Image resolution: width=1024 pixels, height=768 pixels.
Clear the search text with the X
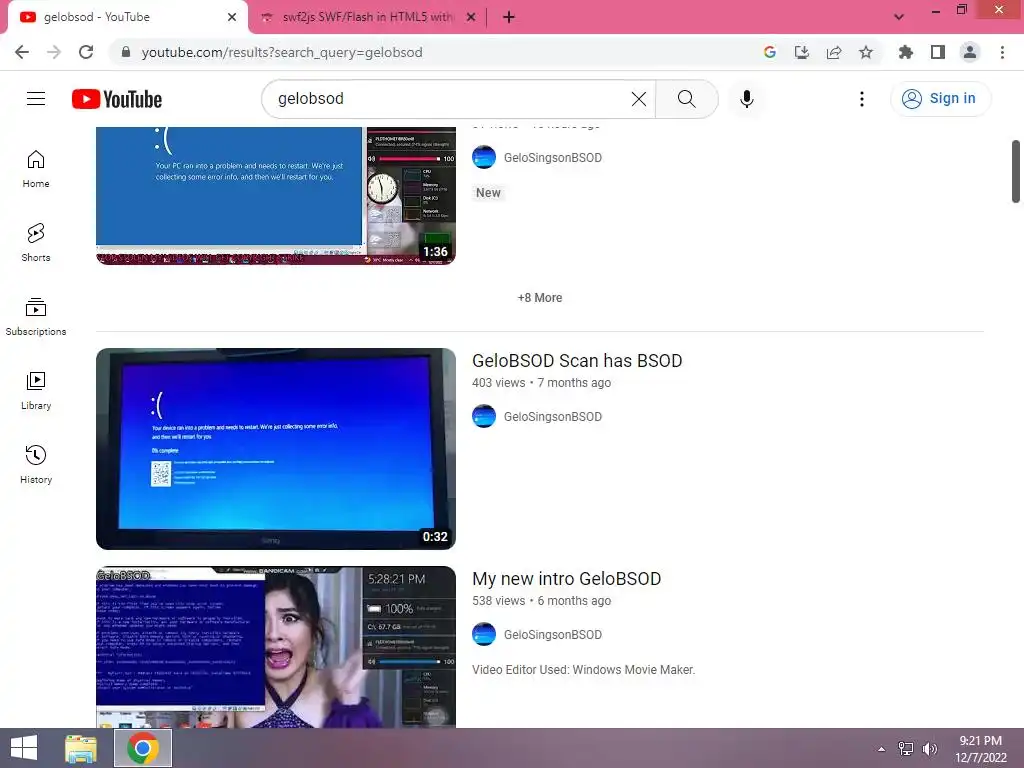639,99
